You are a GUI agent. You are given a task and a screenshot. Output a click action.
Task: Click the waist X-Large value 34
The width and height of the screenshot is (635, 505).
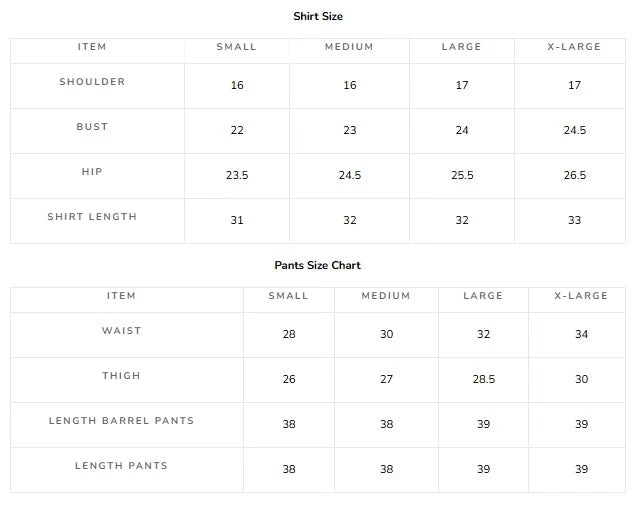[x=582, y=334]
